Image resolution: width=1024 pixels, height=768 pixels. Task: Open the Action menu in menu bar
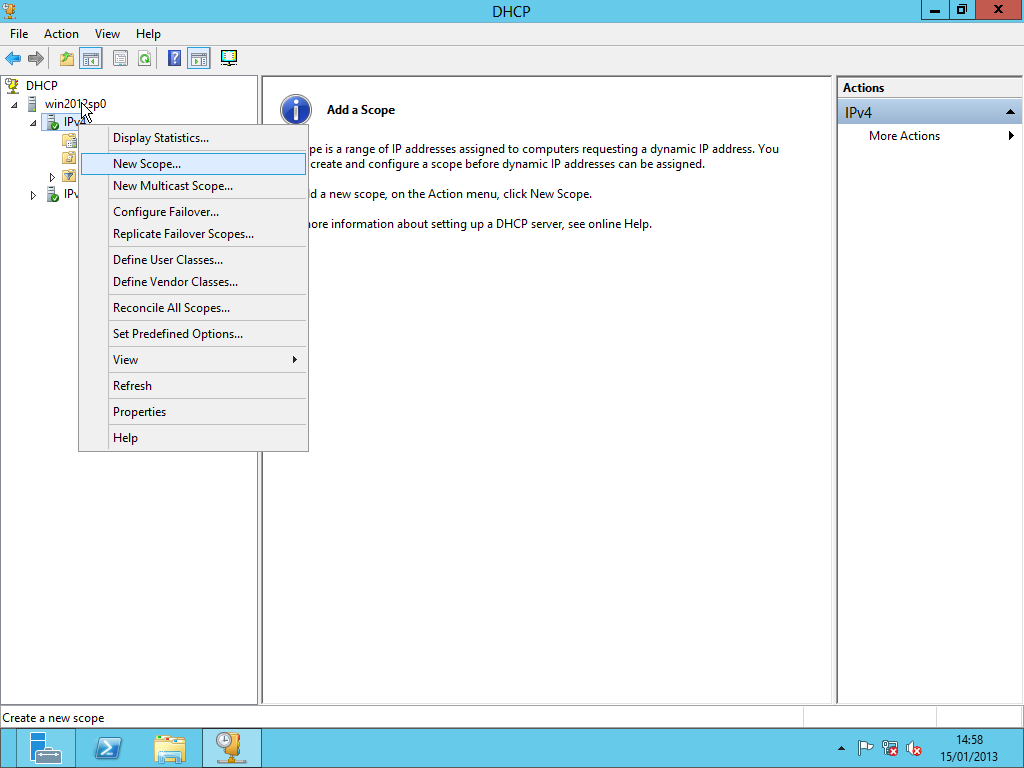[x=61, y=34]
